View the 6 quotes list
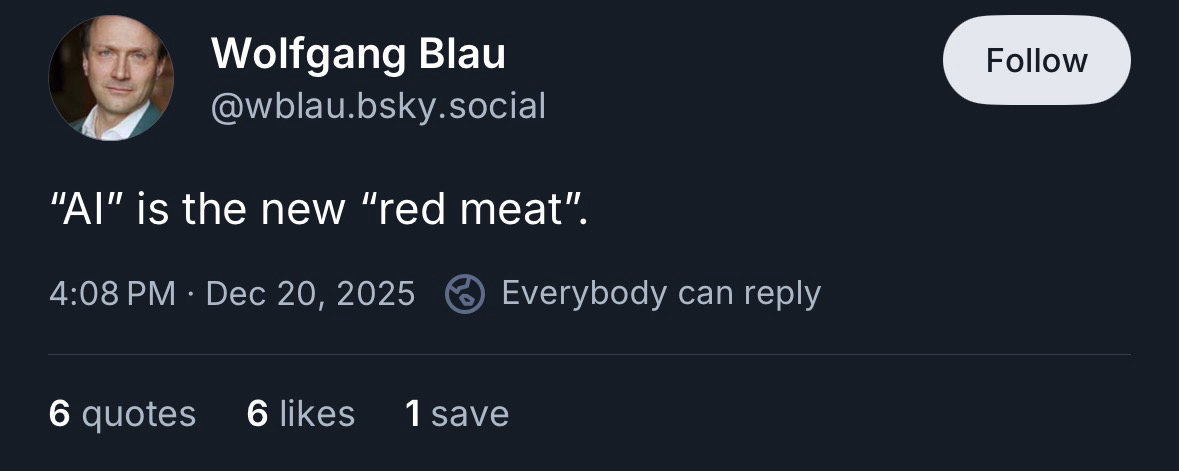This screenshot has width=1179, height=471. [x=122, y=413]
